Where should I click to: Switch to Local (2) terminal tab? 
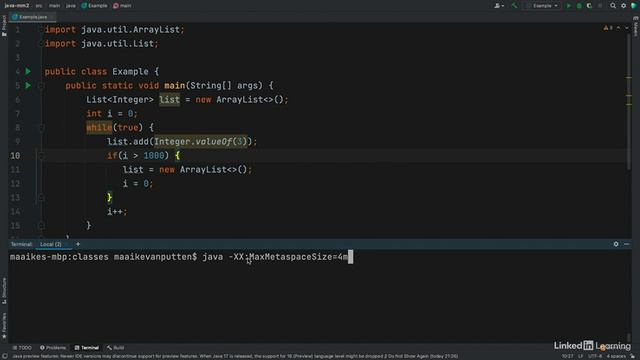[x=51, y=244]
